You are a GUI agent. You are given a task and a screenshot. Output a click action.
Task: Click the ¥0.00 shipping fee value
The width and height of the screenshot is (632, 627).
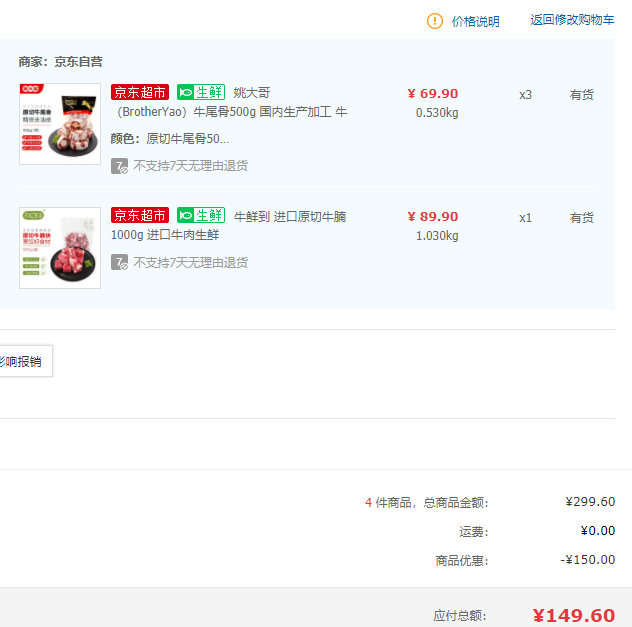click(598, 531)
